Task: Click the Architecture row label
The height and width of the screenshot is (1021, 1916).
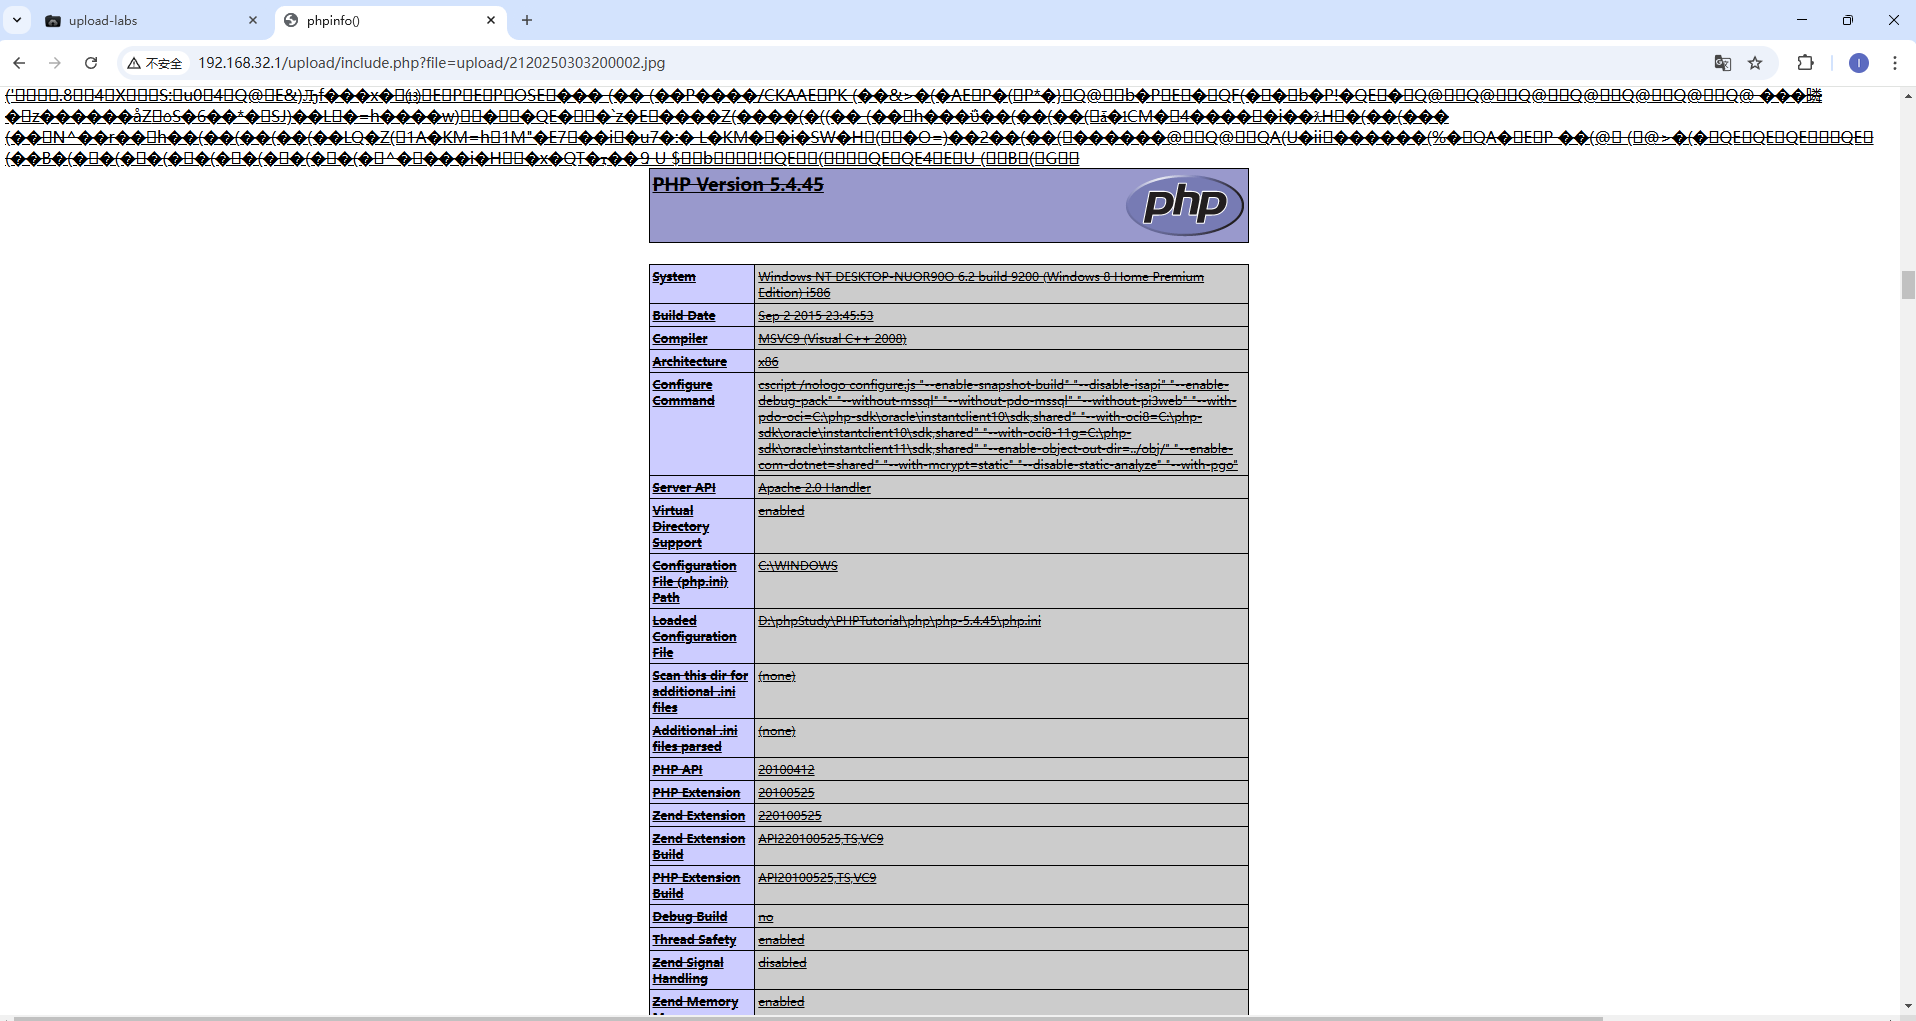Action: click(x=690, y=362)
